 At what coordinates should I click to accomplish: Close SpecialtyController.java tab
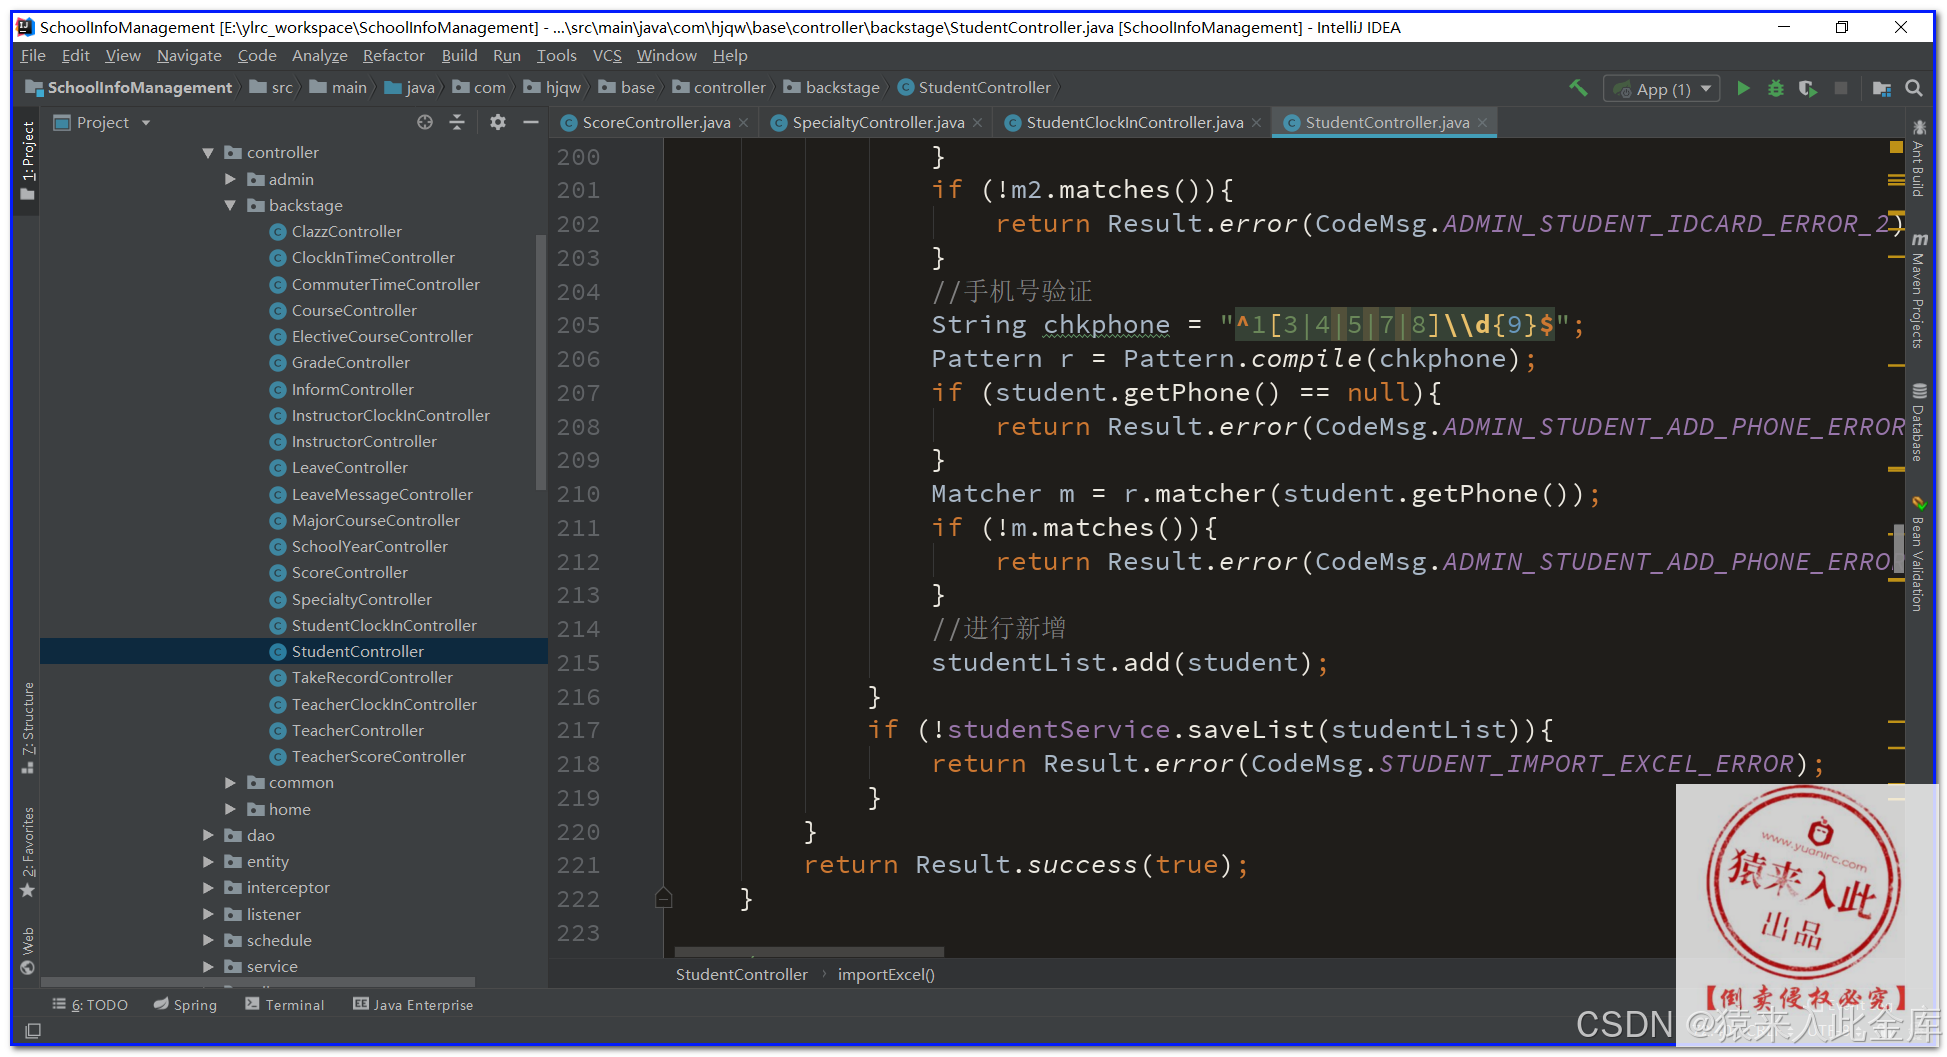tap(978, 123)
